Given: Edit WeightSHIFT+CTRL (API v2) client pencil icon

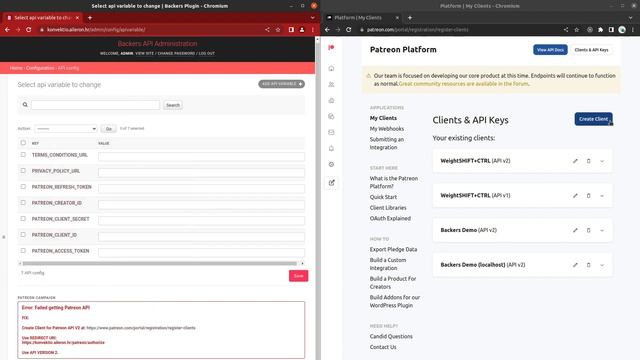Looking at the screenshot, I should (x=575, y=161).
